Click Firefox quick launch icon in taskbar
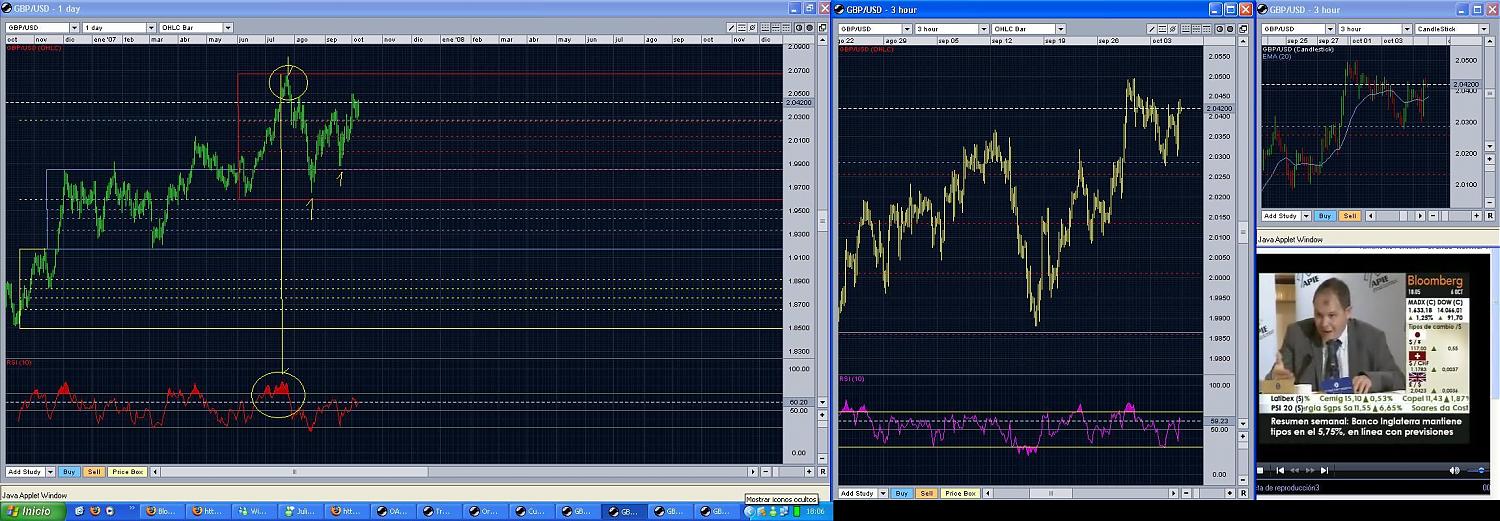Image resolution: width=1500 pixels, height=521 pixels. click(95, 511)
